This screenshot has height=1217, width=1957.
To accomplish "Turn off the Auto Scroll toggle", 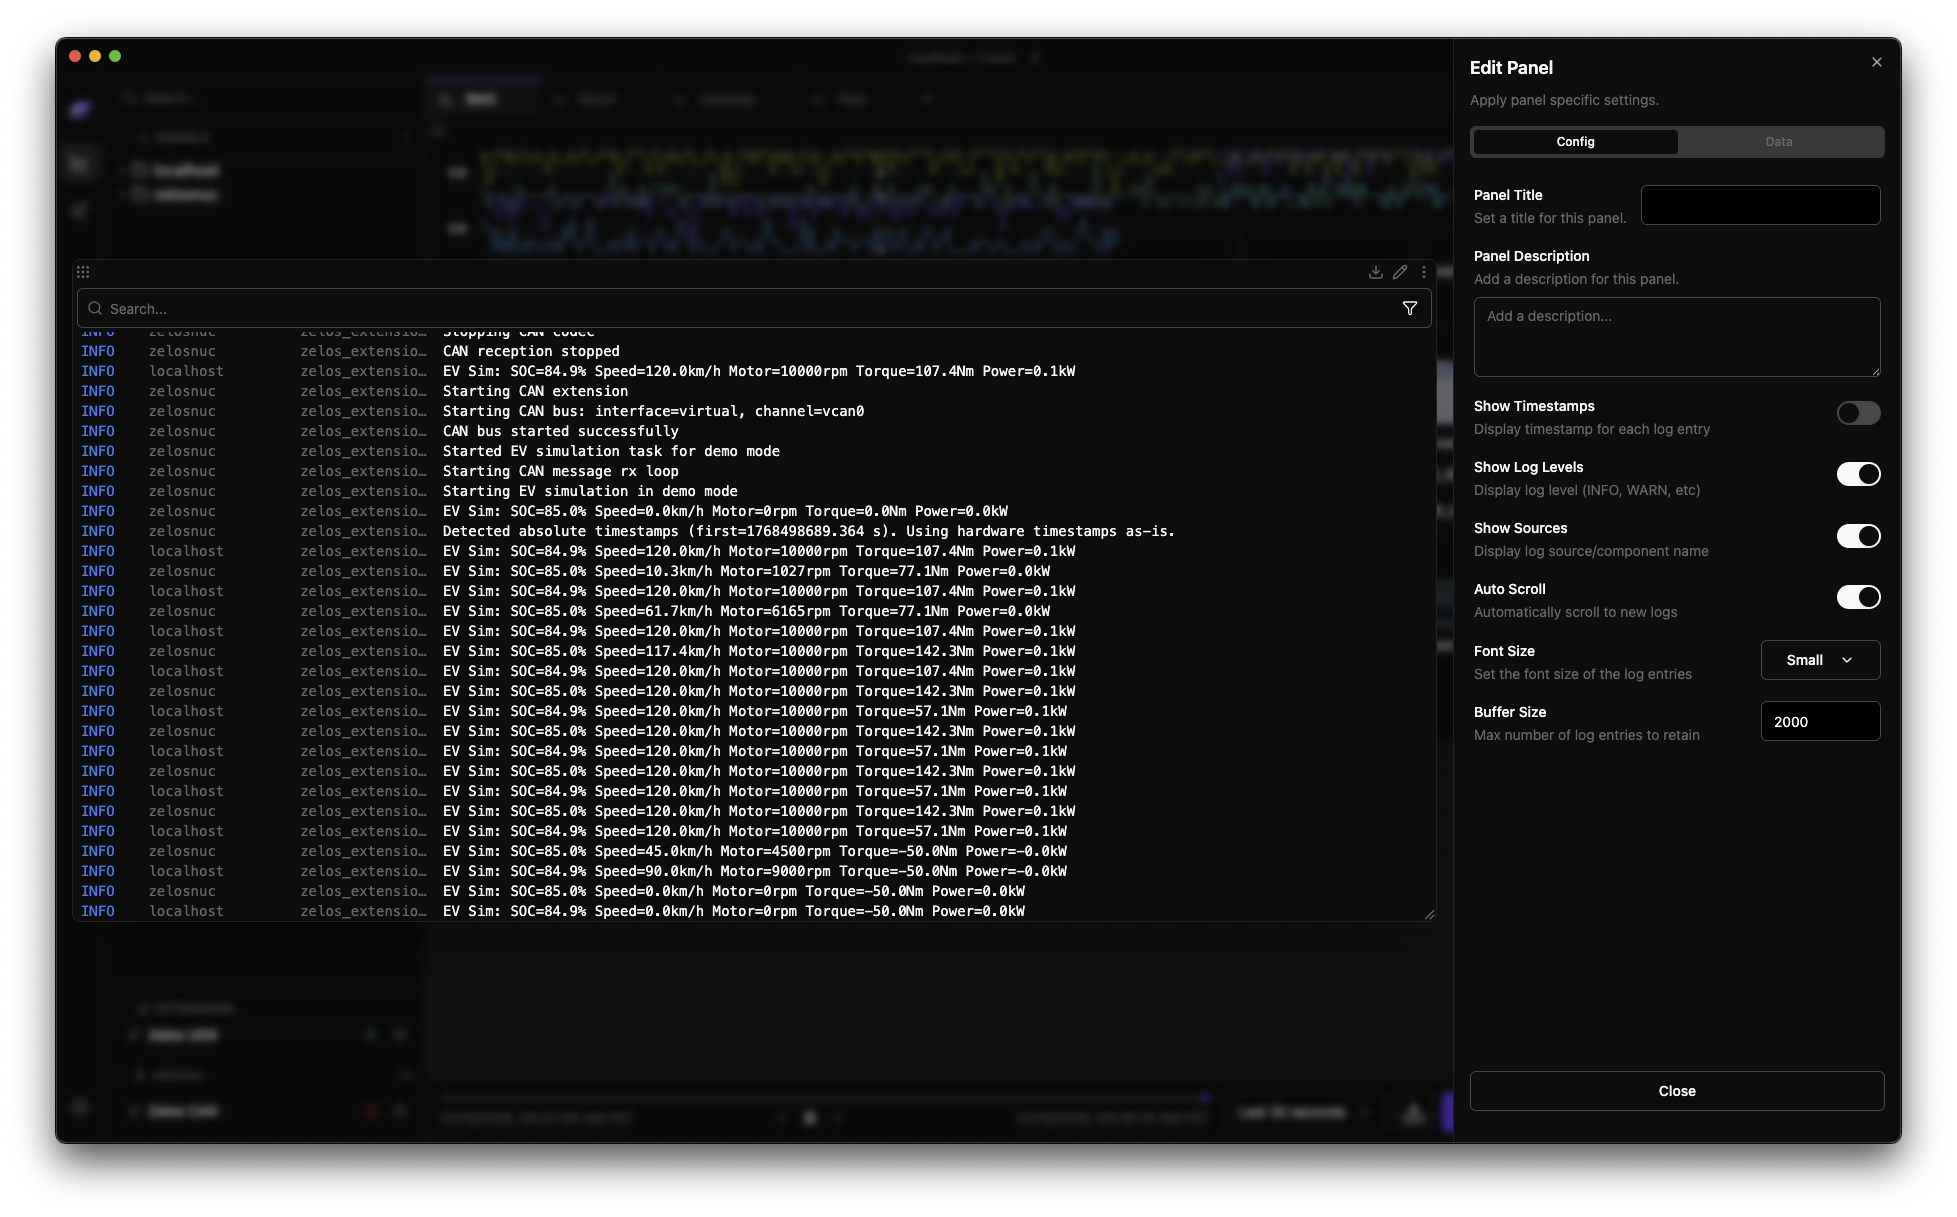I will click(1858, 597).
